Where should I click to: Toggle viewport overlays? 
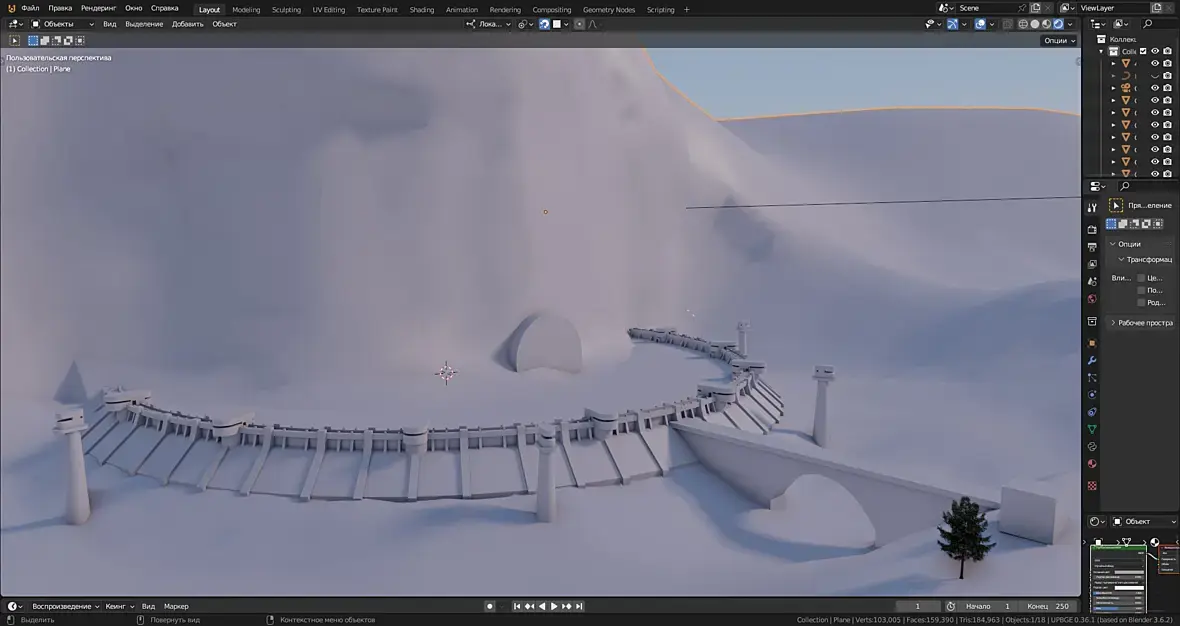[x=980, y=24]
